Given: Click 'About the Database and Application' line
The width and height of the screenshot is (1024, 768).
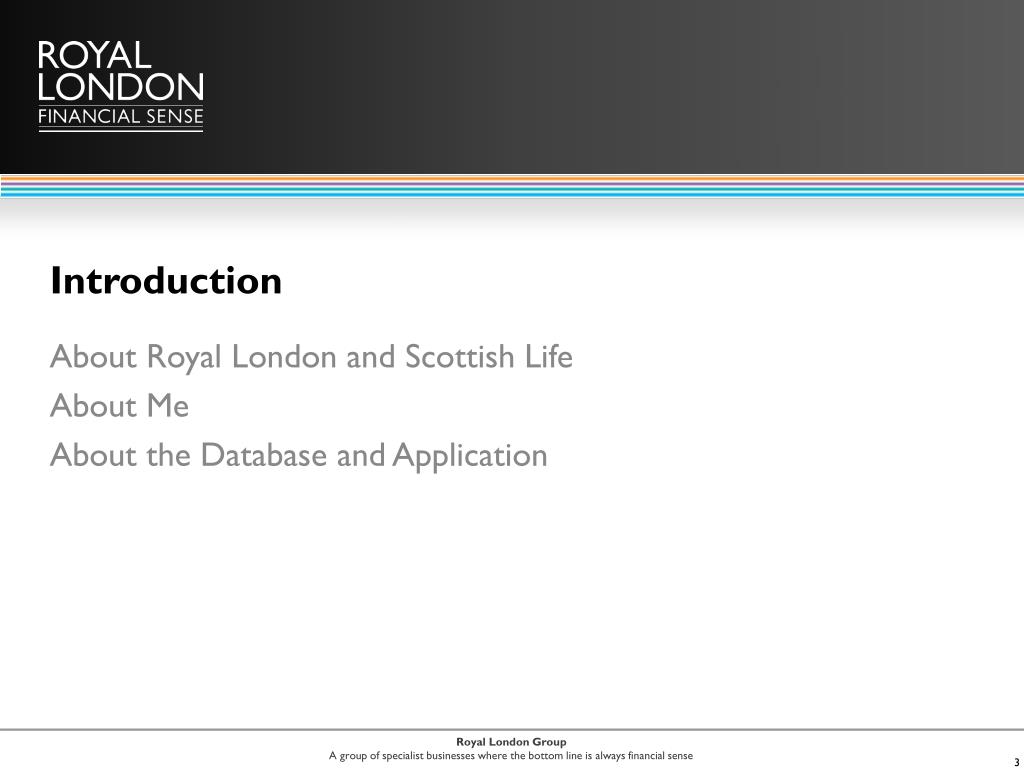Looking at the screenshot, I should 299,456.
